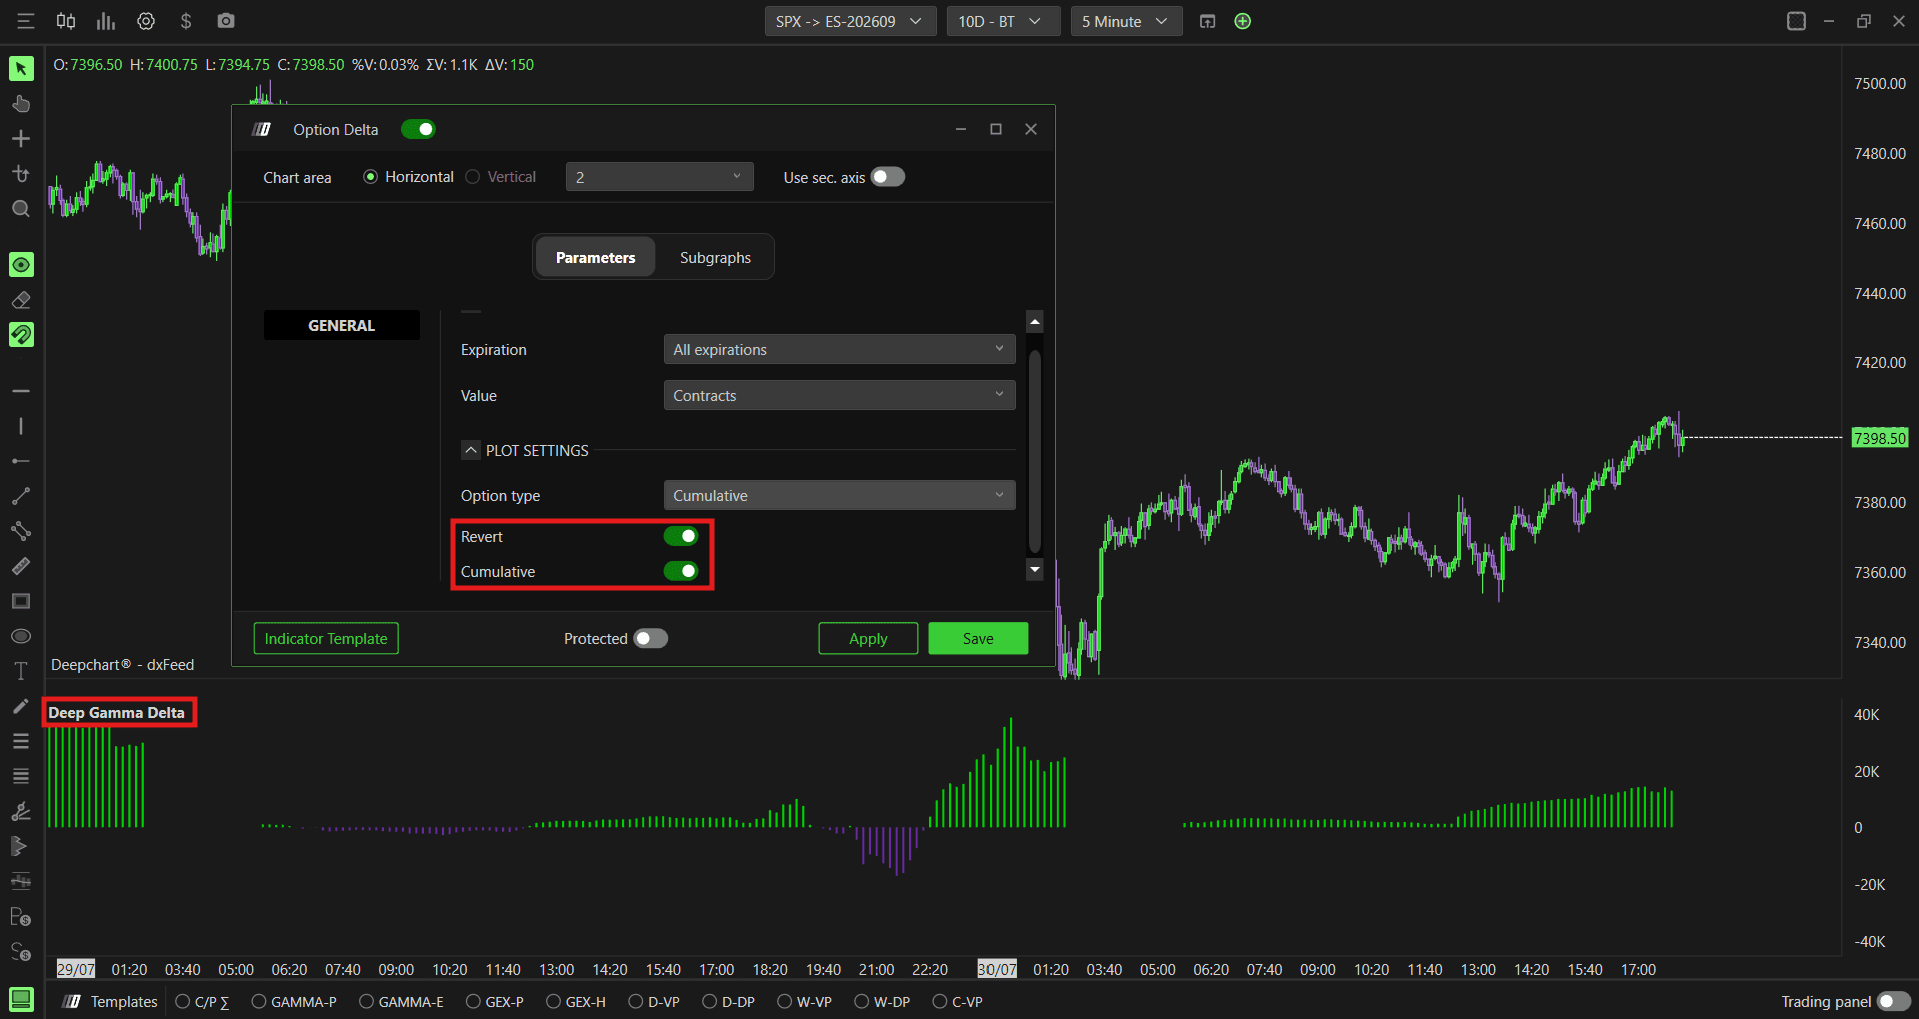This screenshot has height=1019, width=1919.
Task: Open the Expiration dropdown
Action: (839, 349)
